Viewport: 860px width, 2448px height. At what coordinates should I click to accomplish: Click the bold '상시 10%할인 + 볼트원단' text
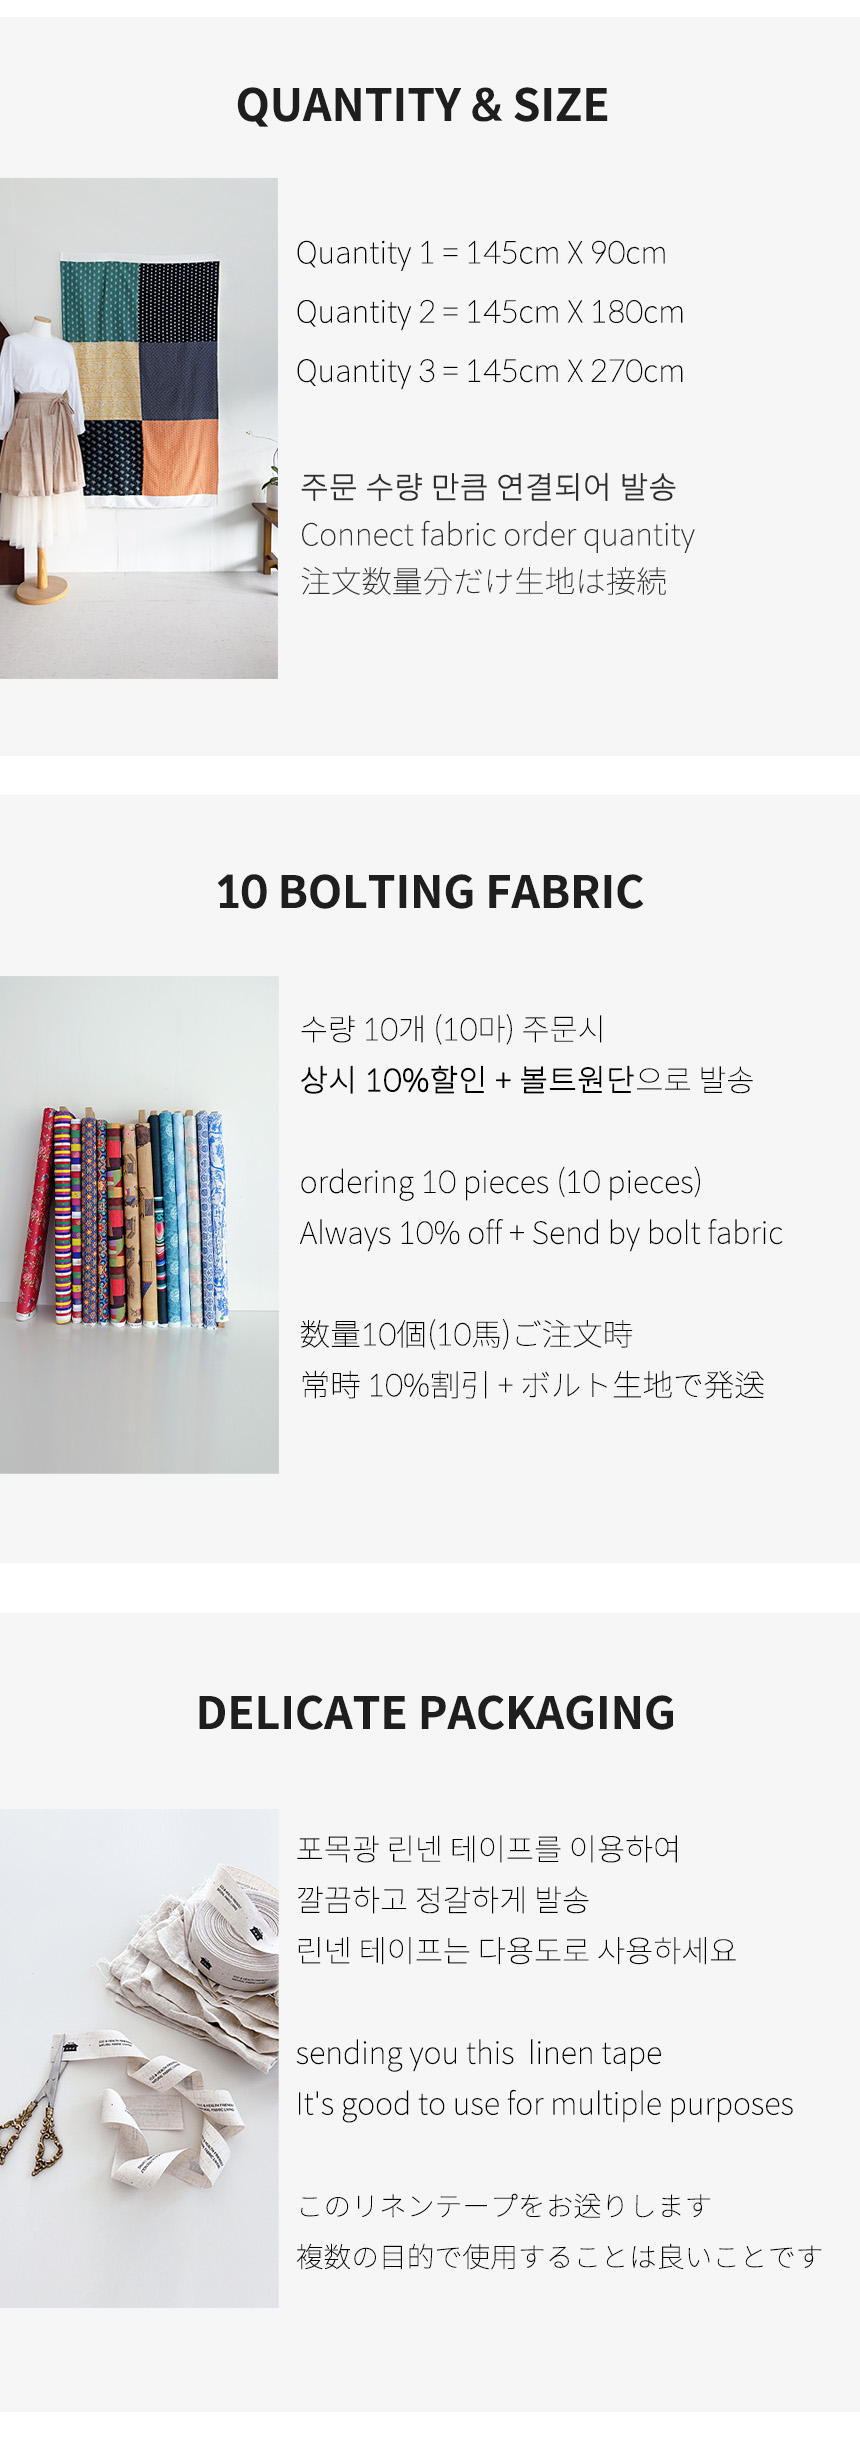coord(467,1080)
